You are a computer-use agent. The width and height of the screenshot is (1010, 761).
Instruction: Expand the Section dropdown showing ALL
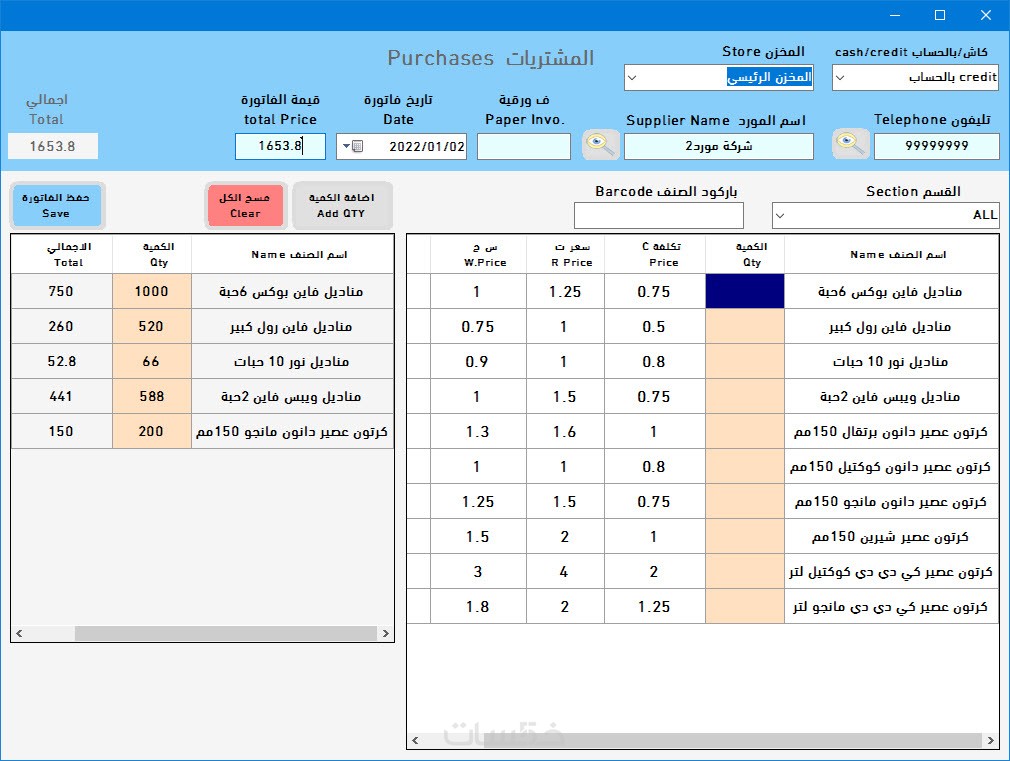pos(780,215)
